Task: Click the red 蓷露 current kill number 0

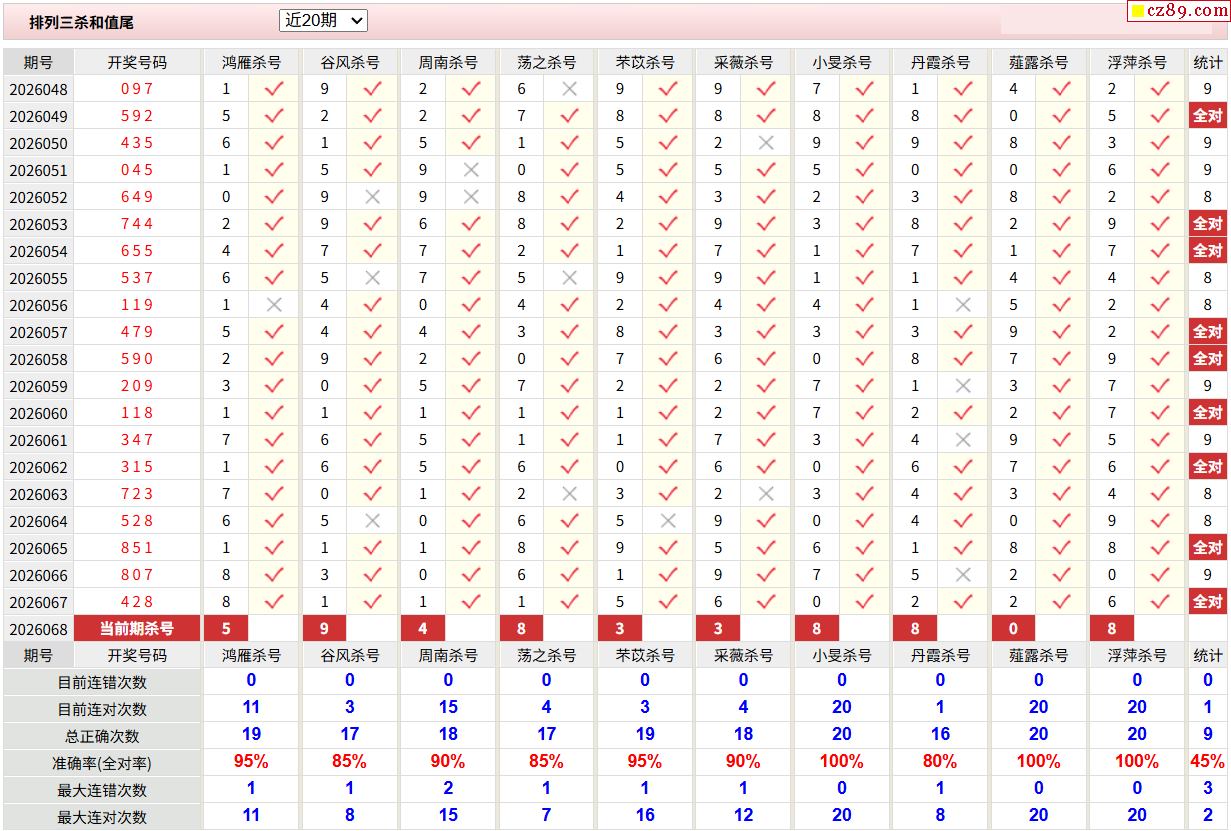Action: (x=1014, y=629)
